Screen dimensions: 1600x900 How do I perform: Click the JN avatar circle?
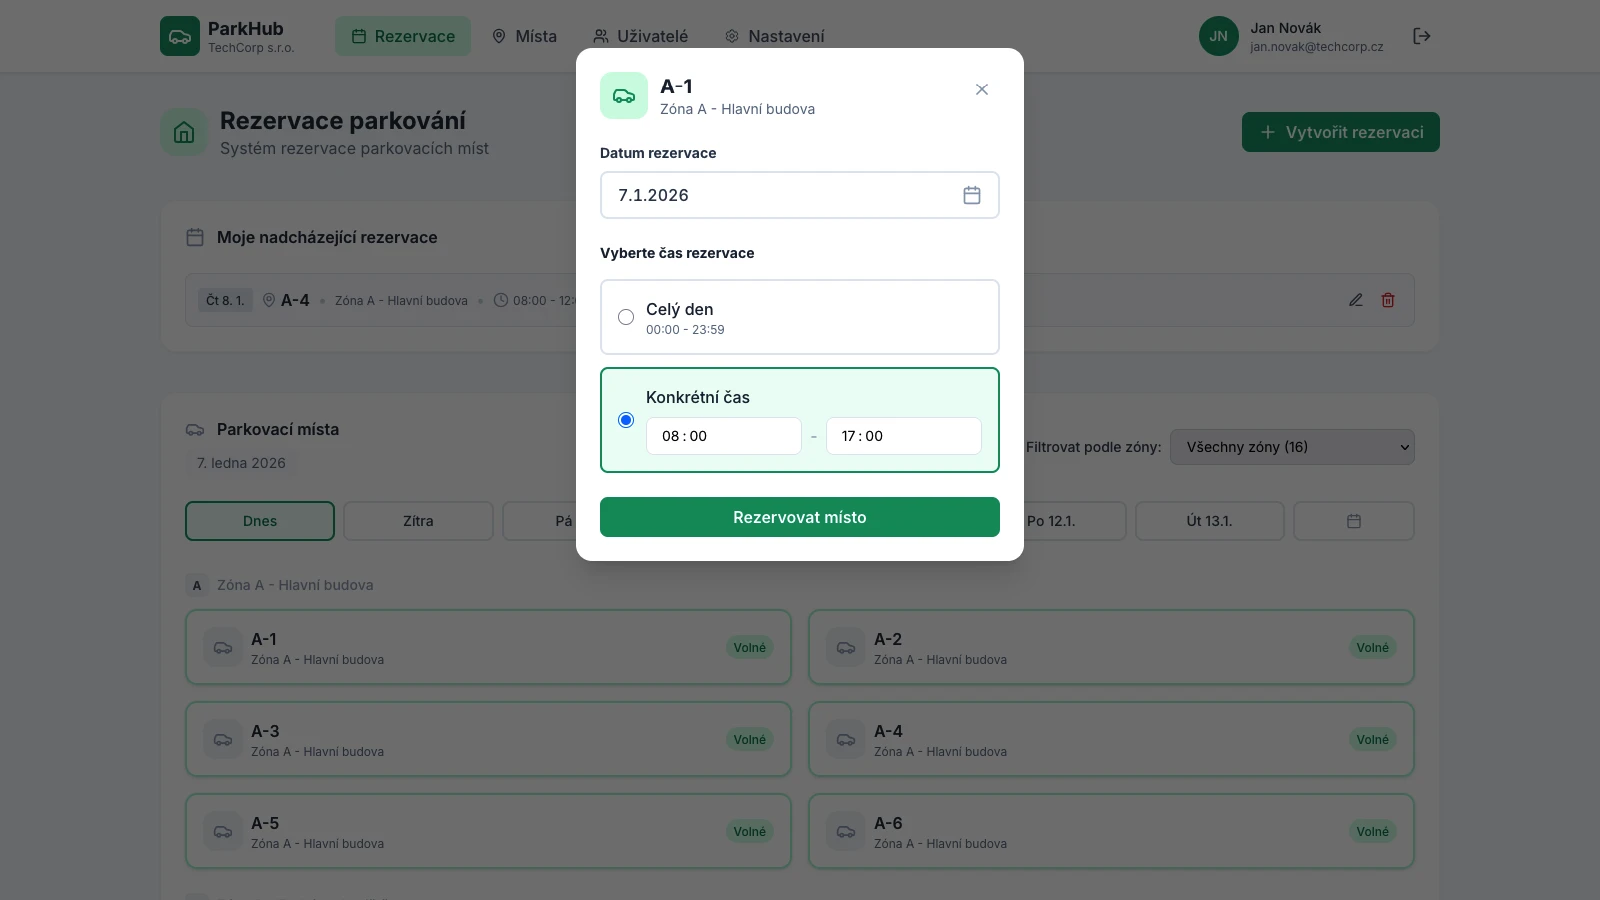(1218, 36)
